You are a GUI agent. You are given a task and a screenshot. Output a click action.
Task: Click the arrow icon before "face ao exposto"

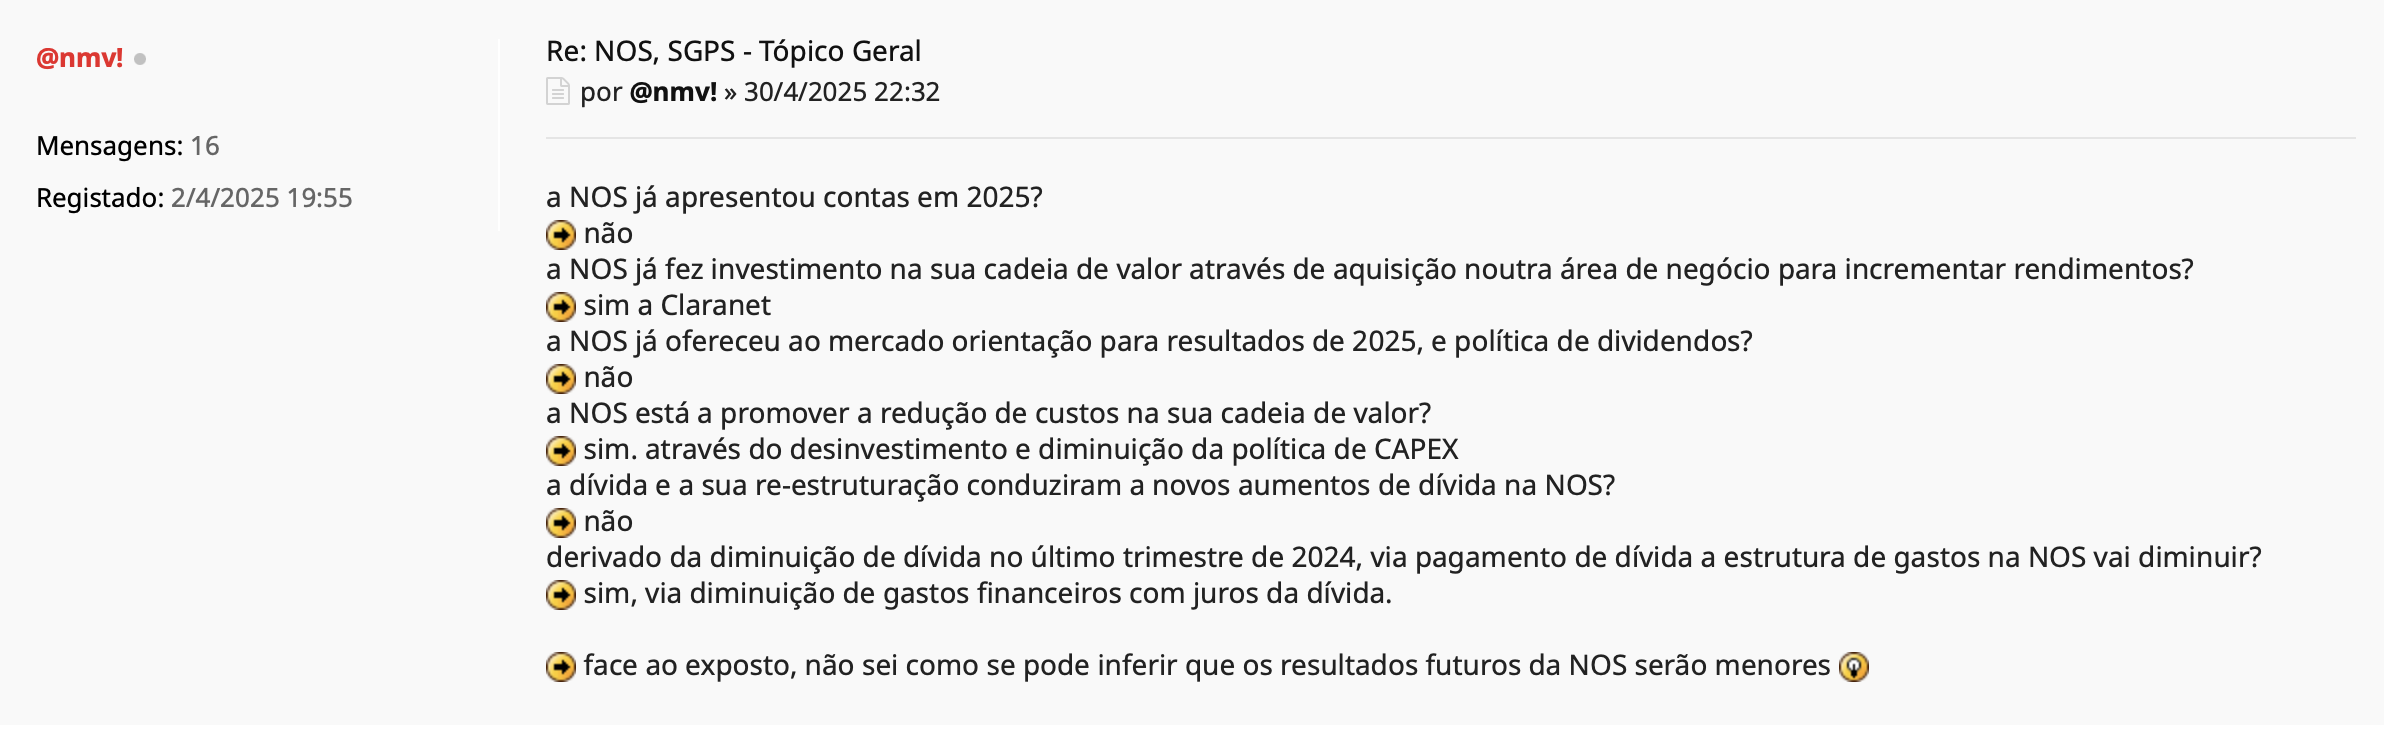coord(561,667)
